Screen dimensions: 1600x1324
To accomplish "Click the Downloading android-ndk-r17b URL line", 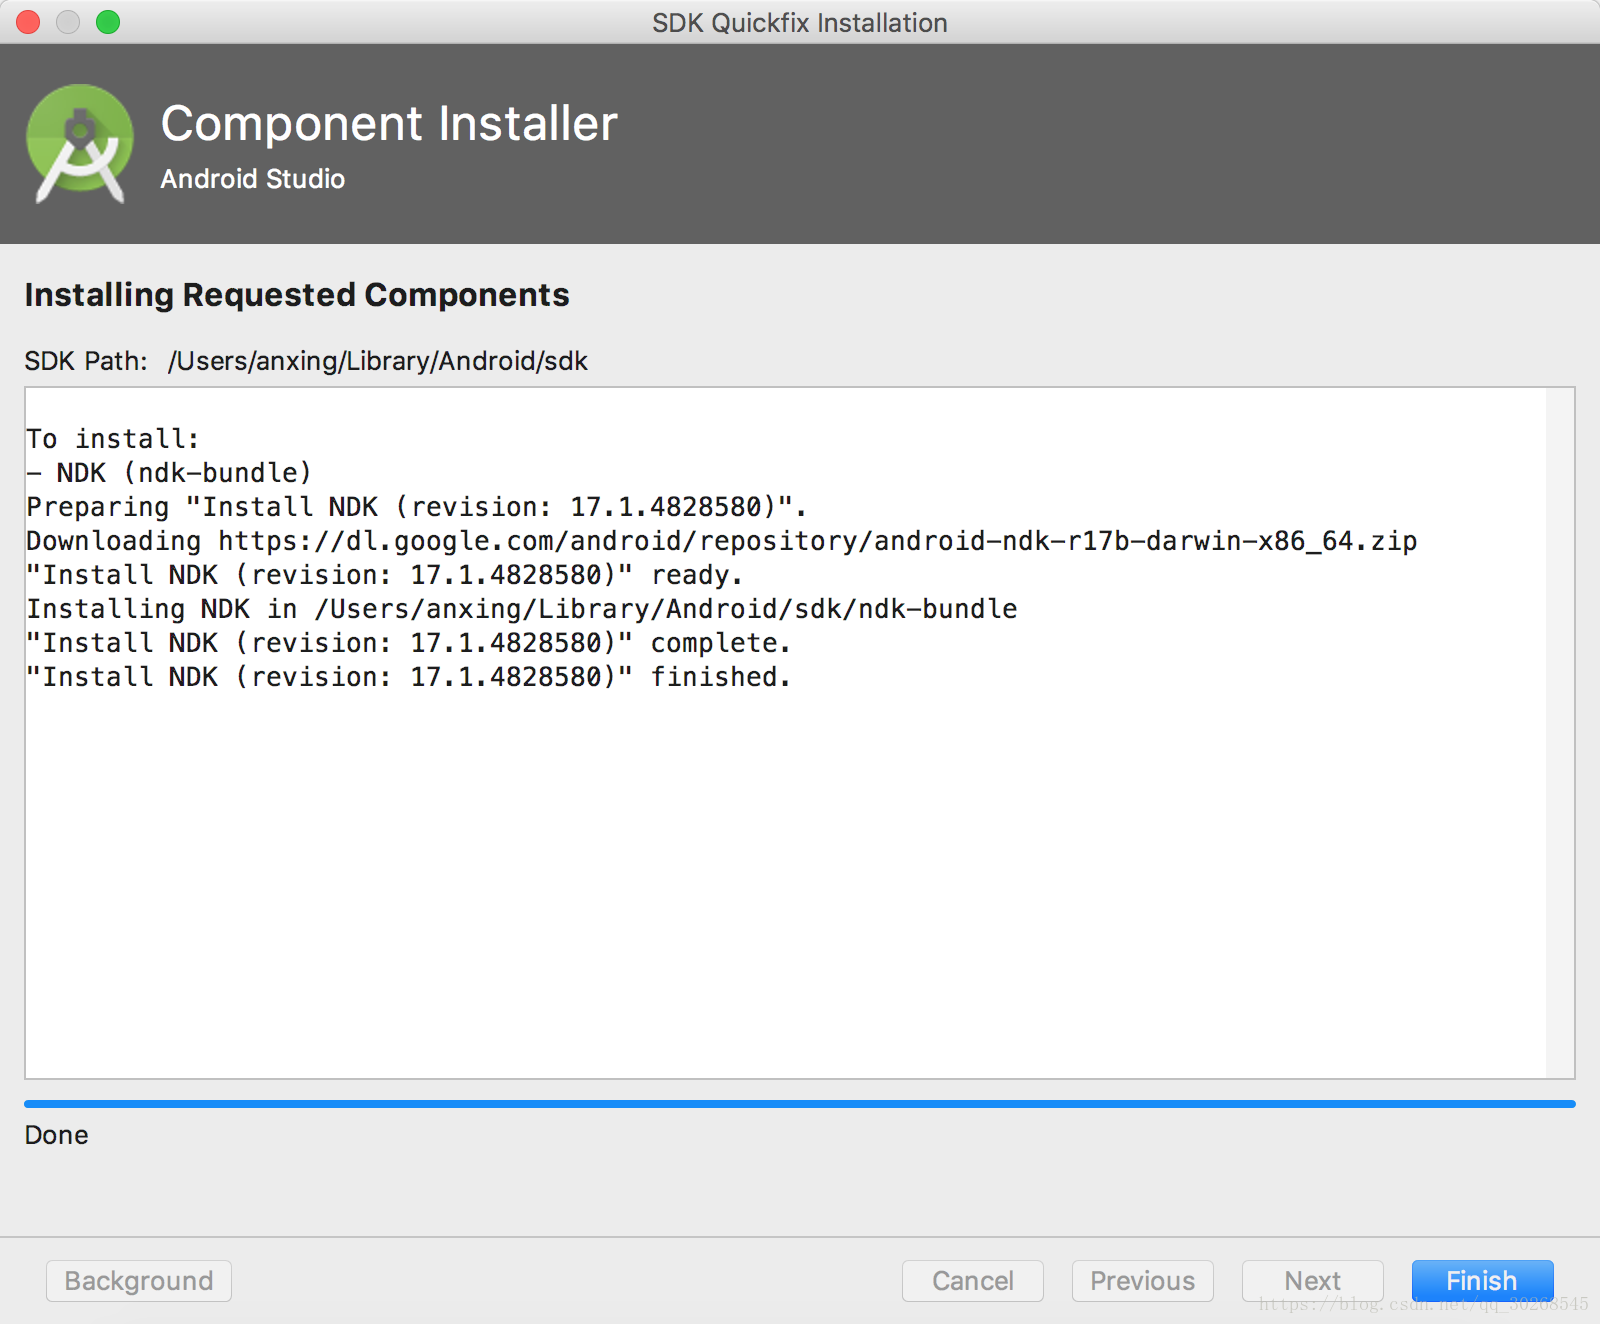I will click(722, 541).
